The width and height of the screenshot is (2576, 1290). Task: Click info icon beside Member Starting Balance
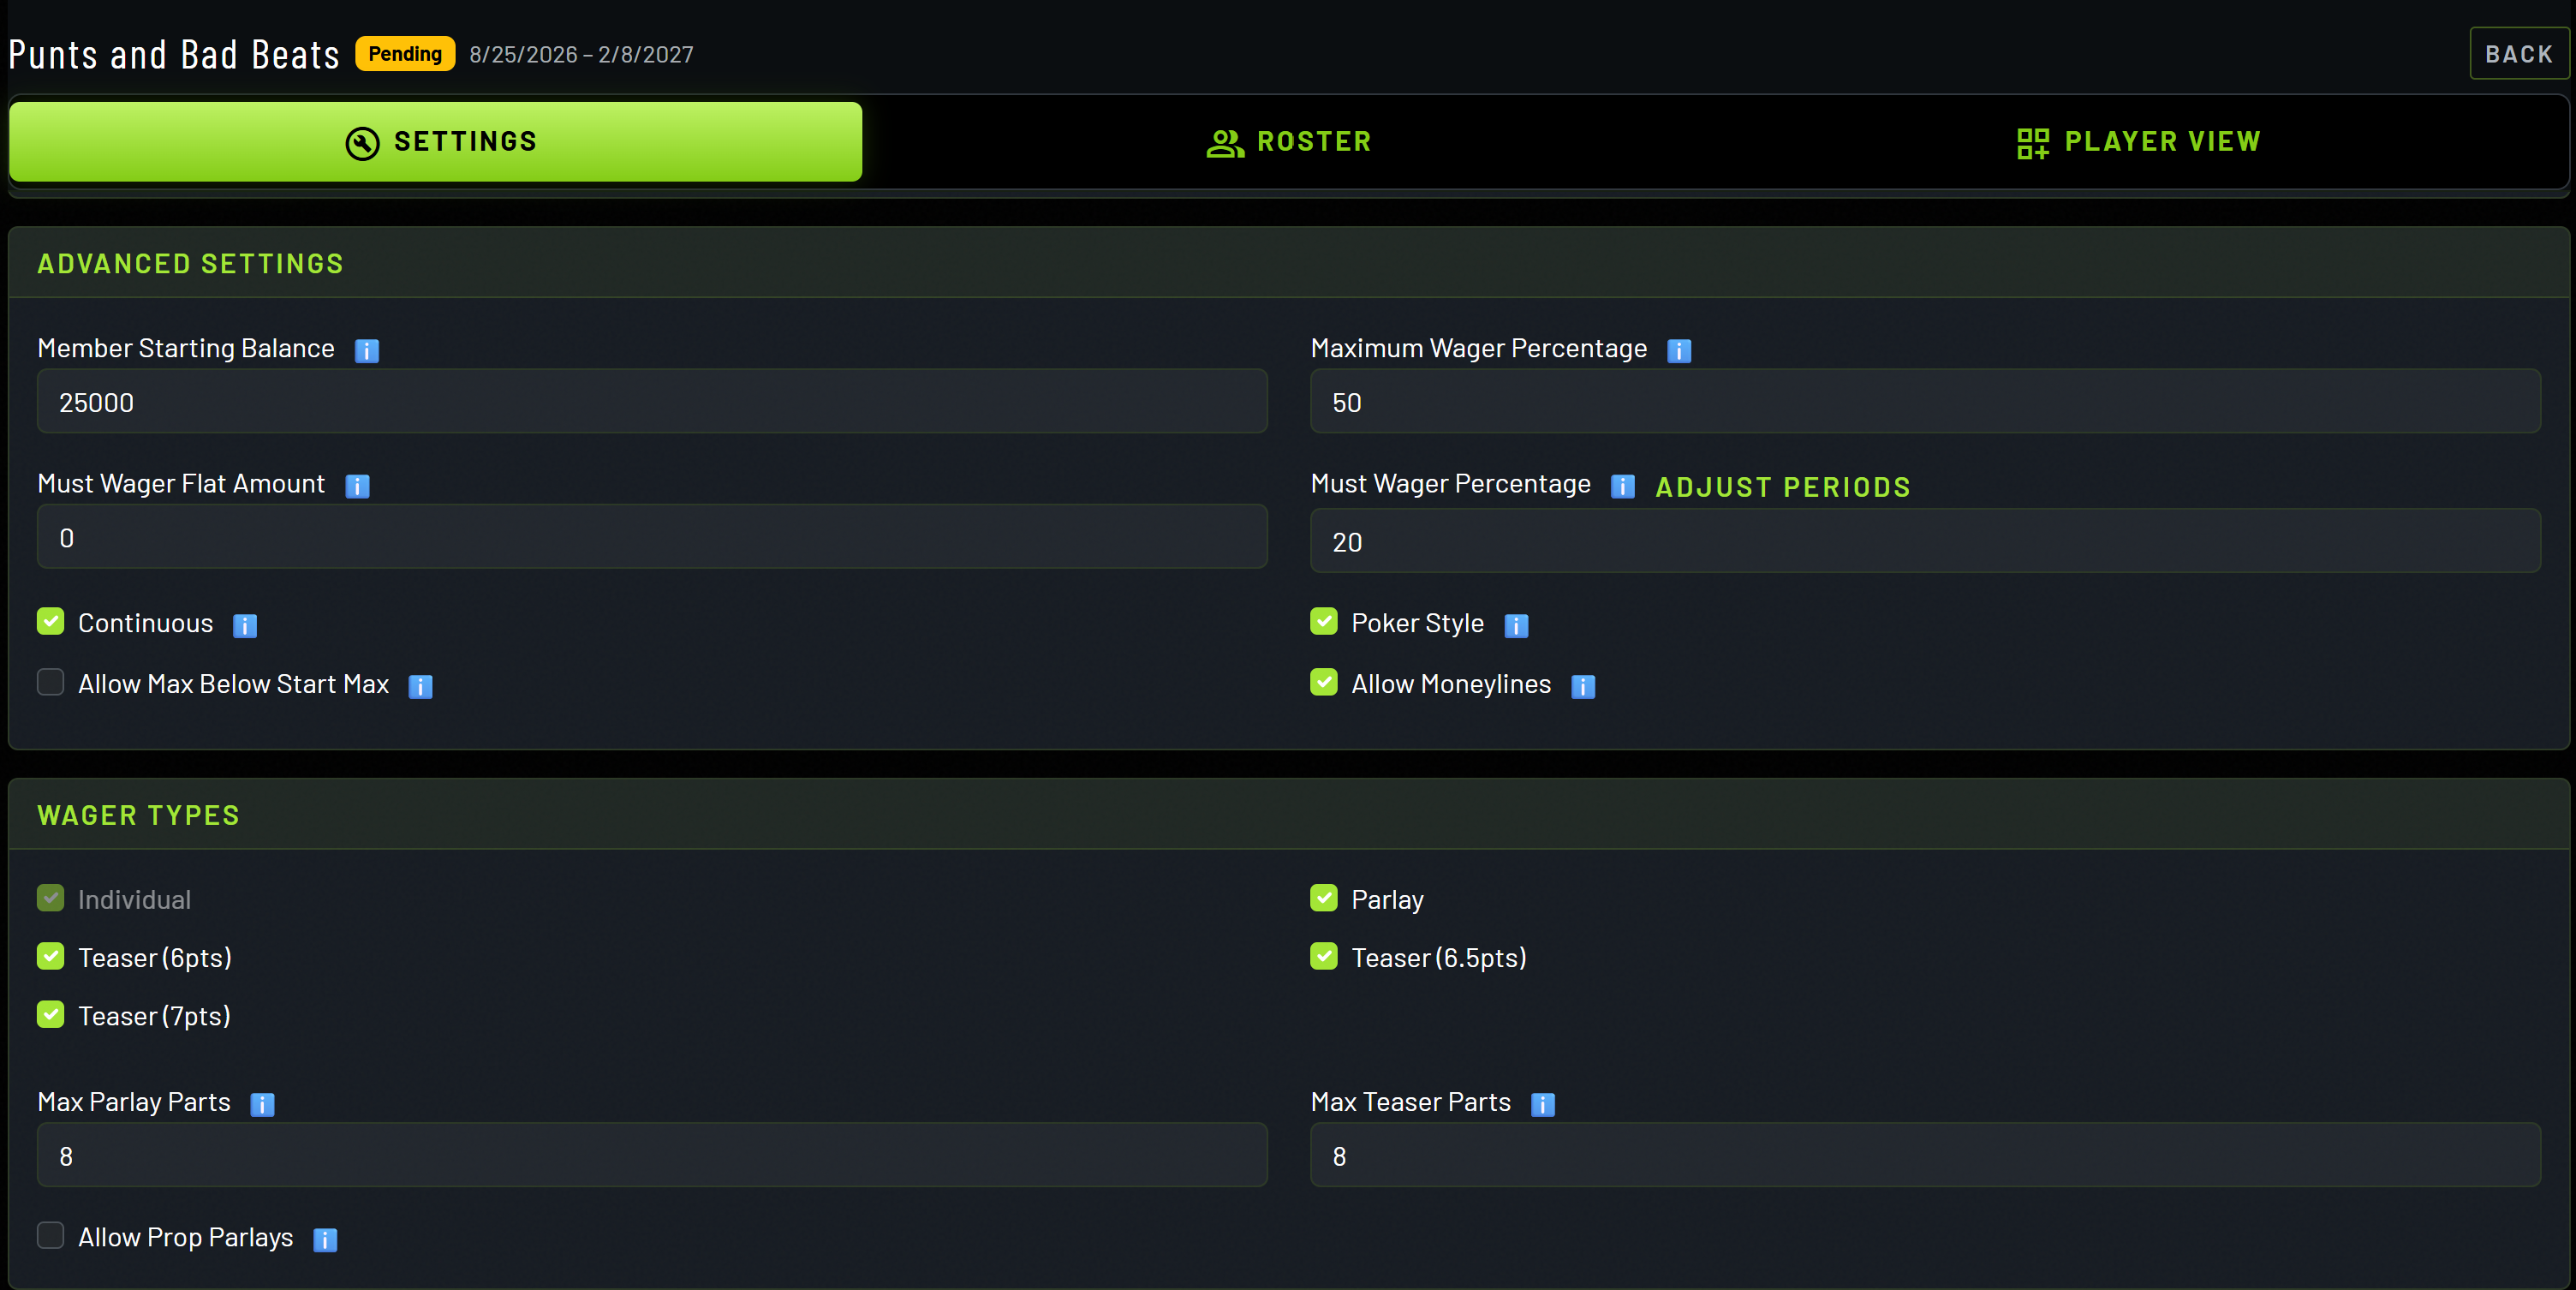pyautogui.click(x=367, y=350)
